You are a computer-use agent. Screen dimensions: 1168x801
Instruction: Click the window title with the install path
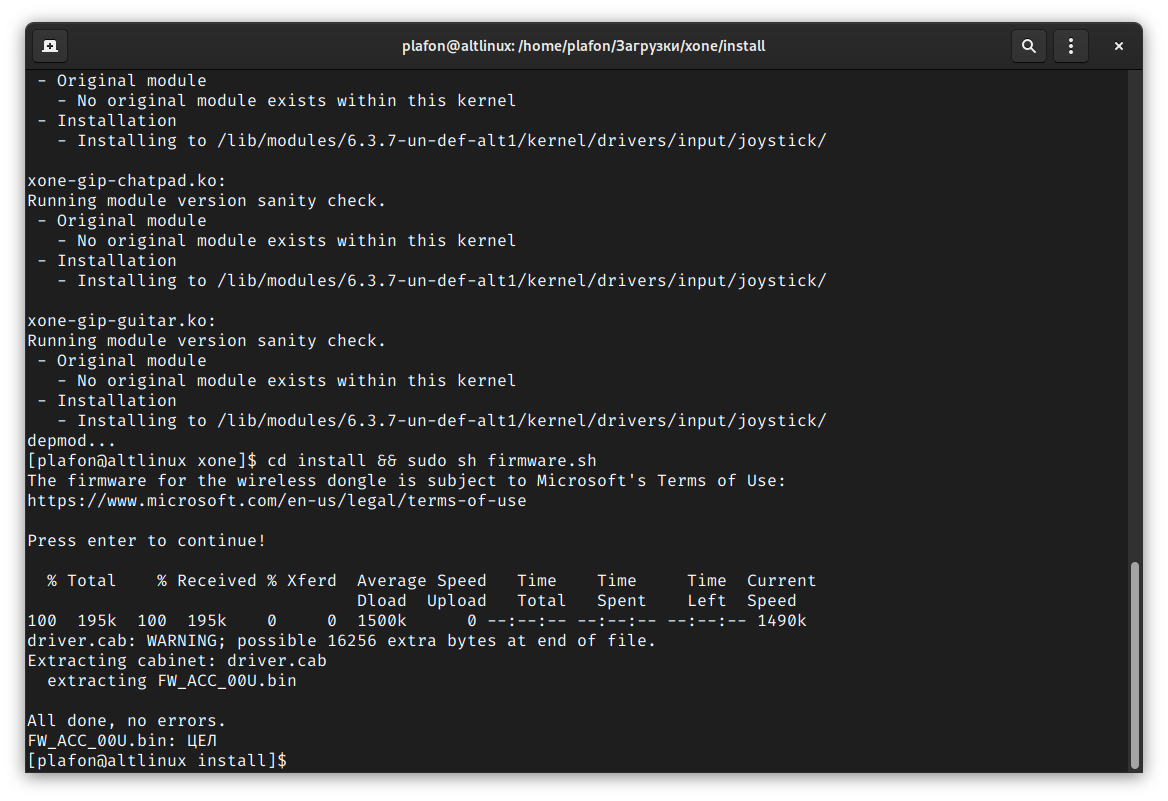(x=584, y=46)
